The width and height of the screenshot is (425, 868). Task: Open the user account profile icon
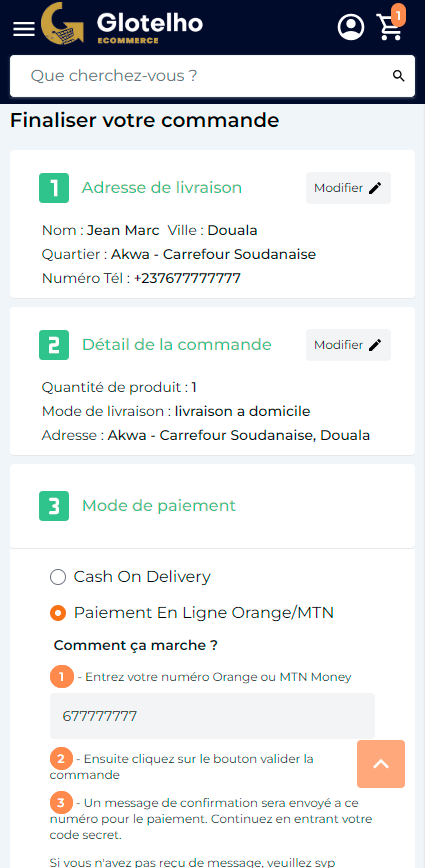coord(351,27)
